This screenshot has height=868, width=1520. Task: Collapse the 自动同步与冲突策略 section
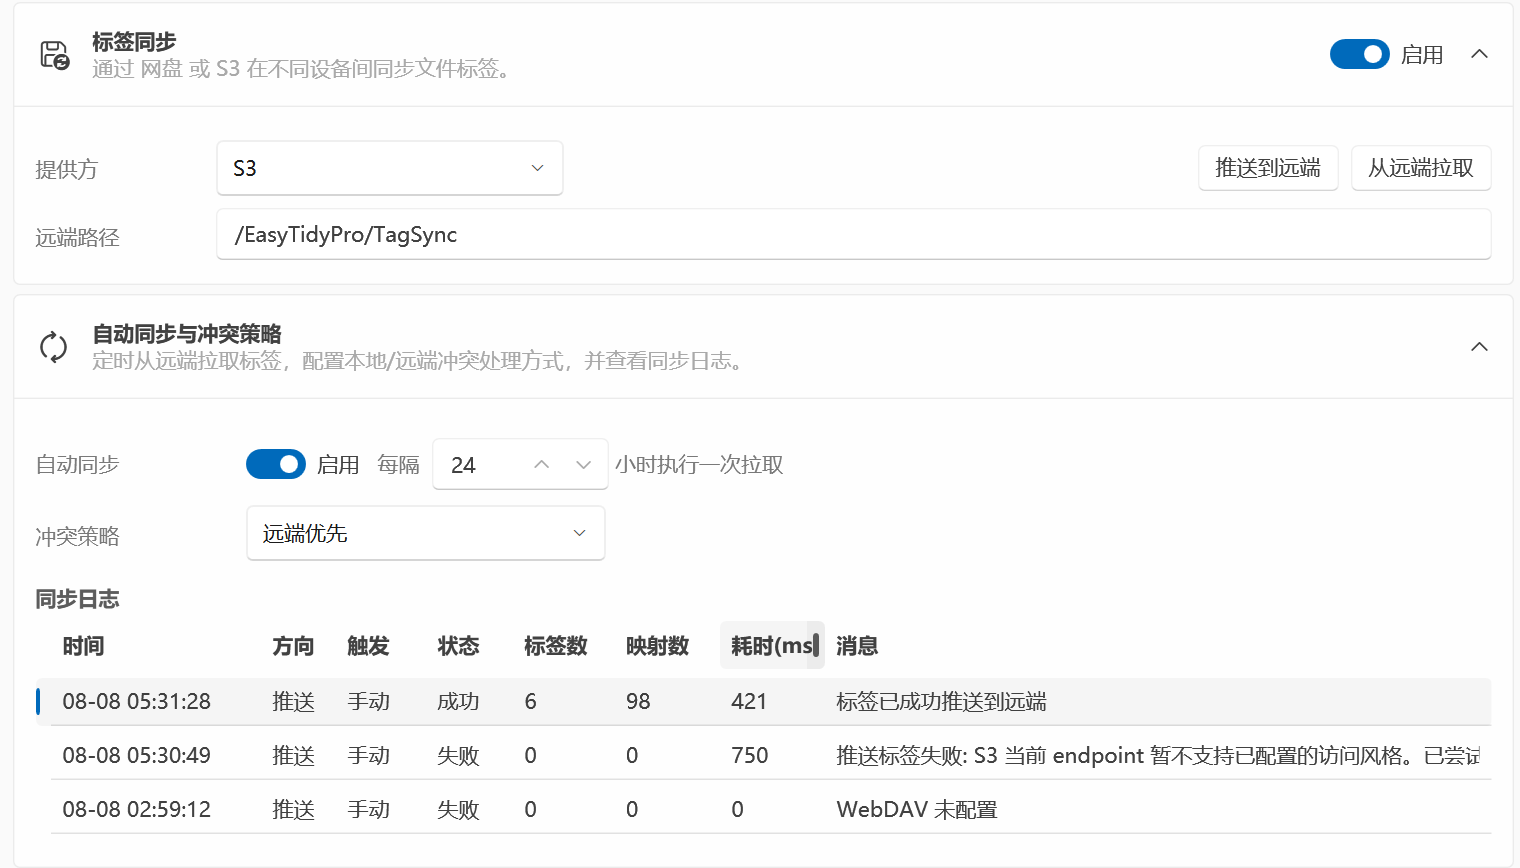pos(1479,347)
